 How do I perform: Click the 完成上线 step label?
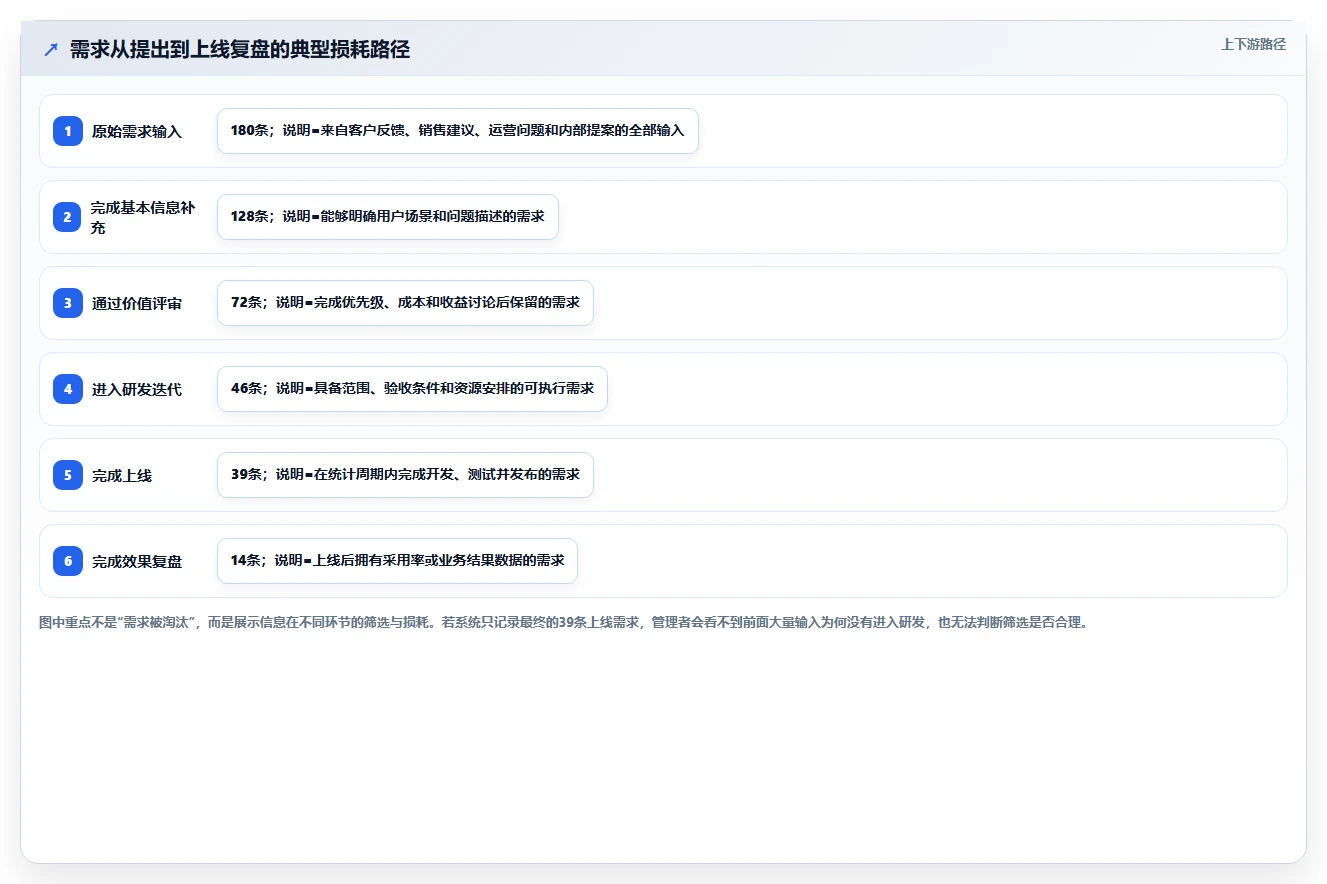pos(122,475)
